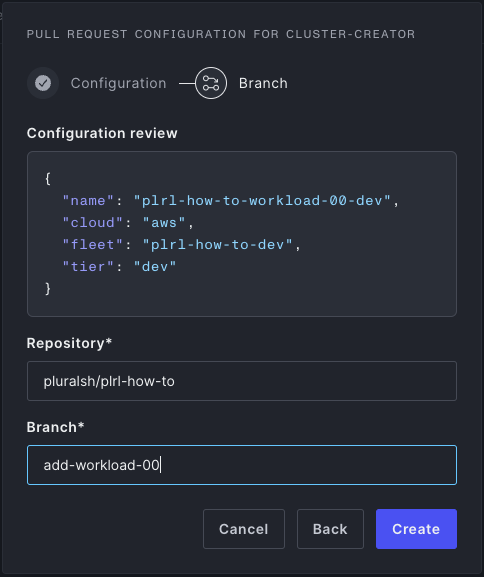Click the Repository input field

tap(242, 381)
